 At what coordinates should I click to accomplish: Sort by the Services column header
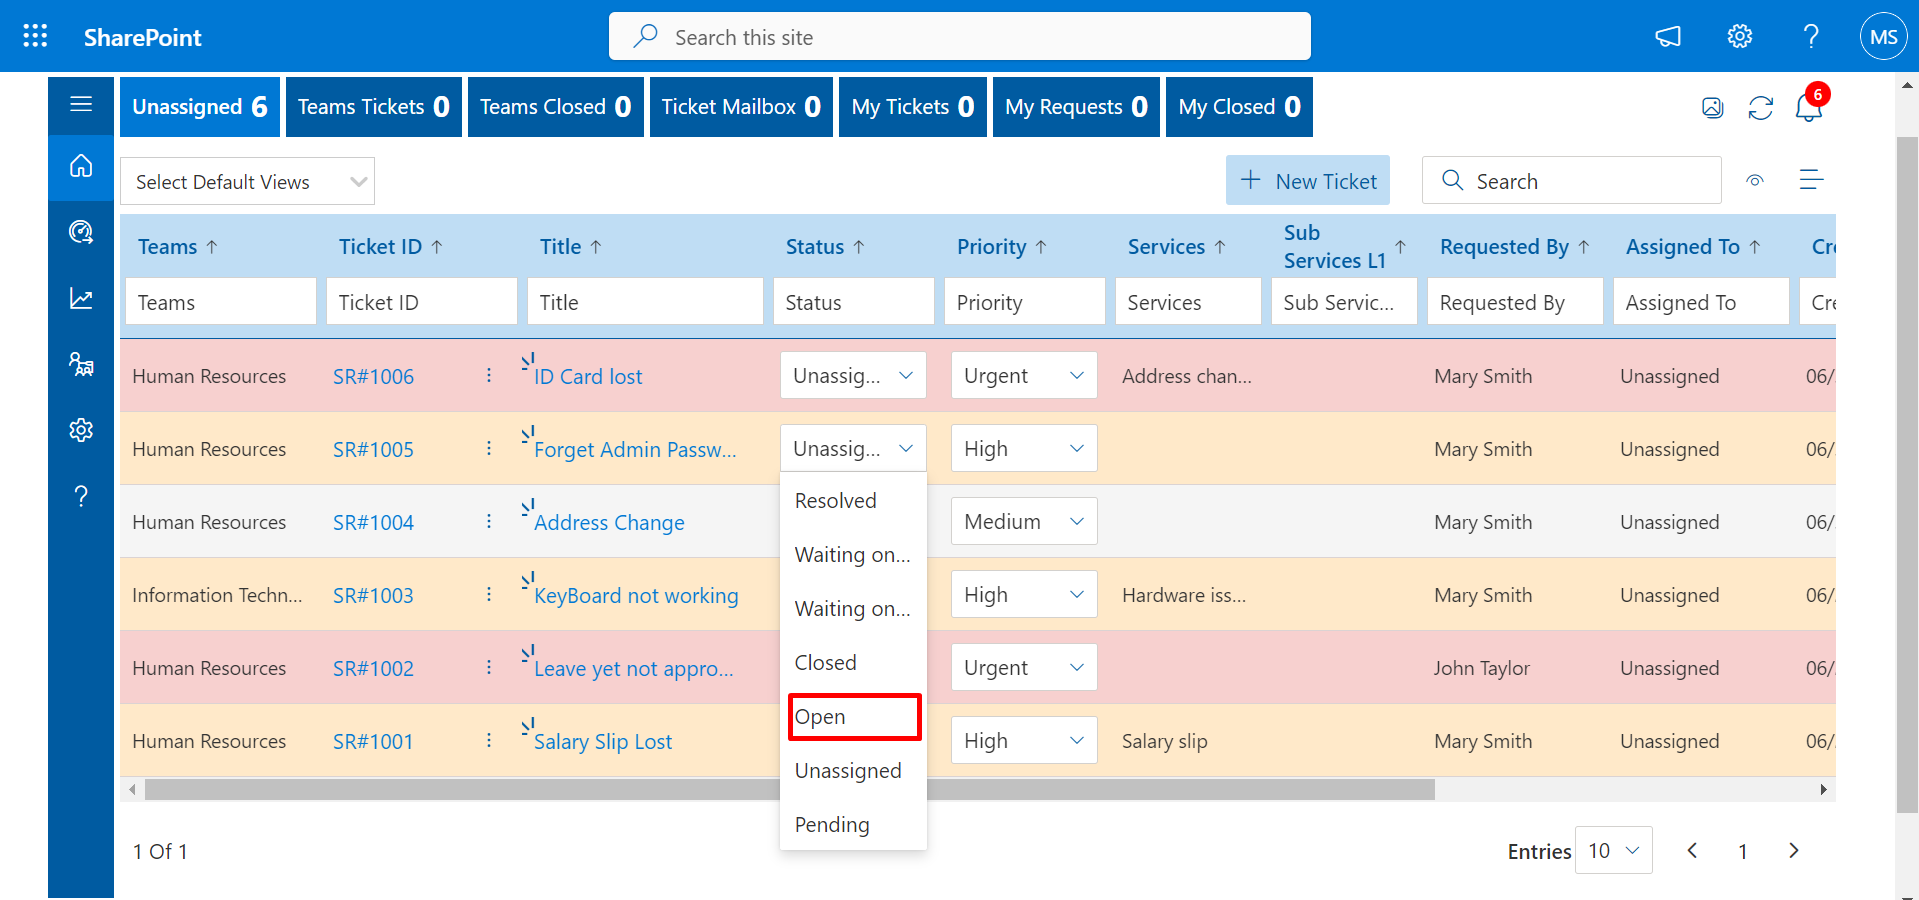coord(1177,247)
